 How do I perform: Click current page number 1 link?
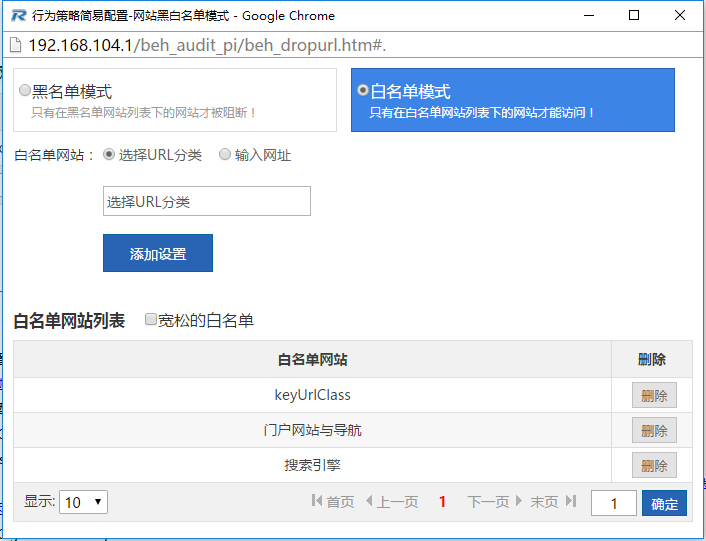[442, 502]
